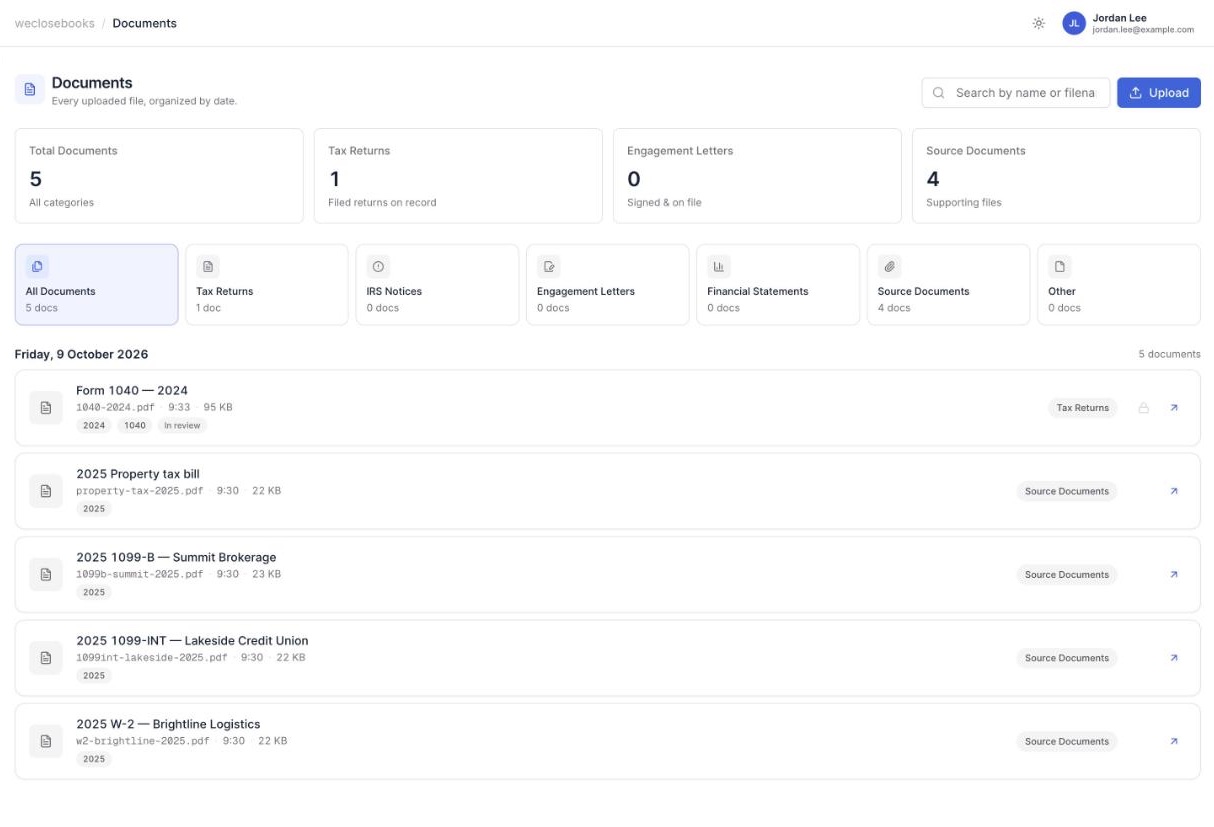Open the 2025 Property tax bill arrow icon

[x=1174, y=491]
